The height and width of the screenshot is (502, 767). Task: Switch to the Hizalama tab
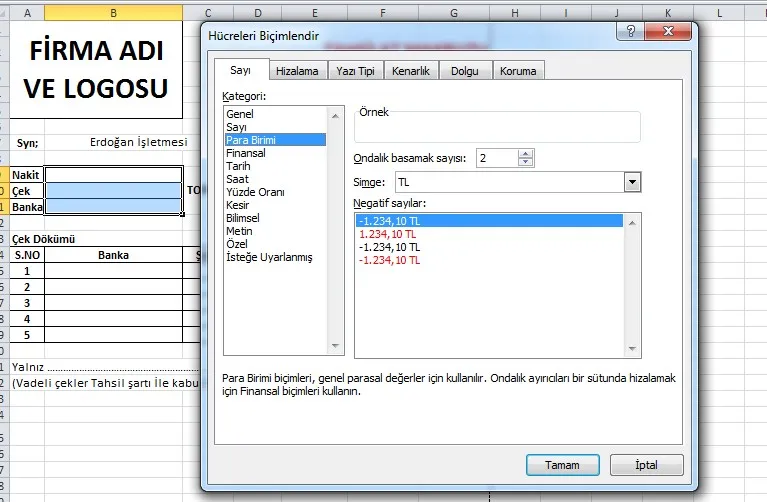pos(297,71)
